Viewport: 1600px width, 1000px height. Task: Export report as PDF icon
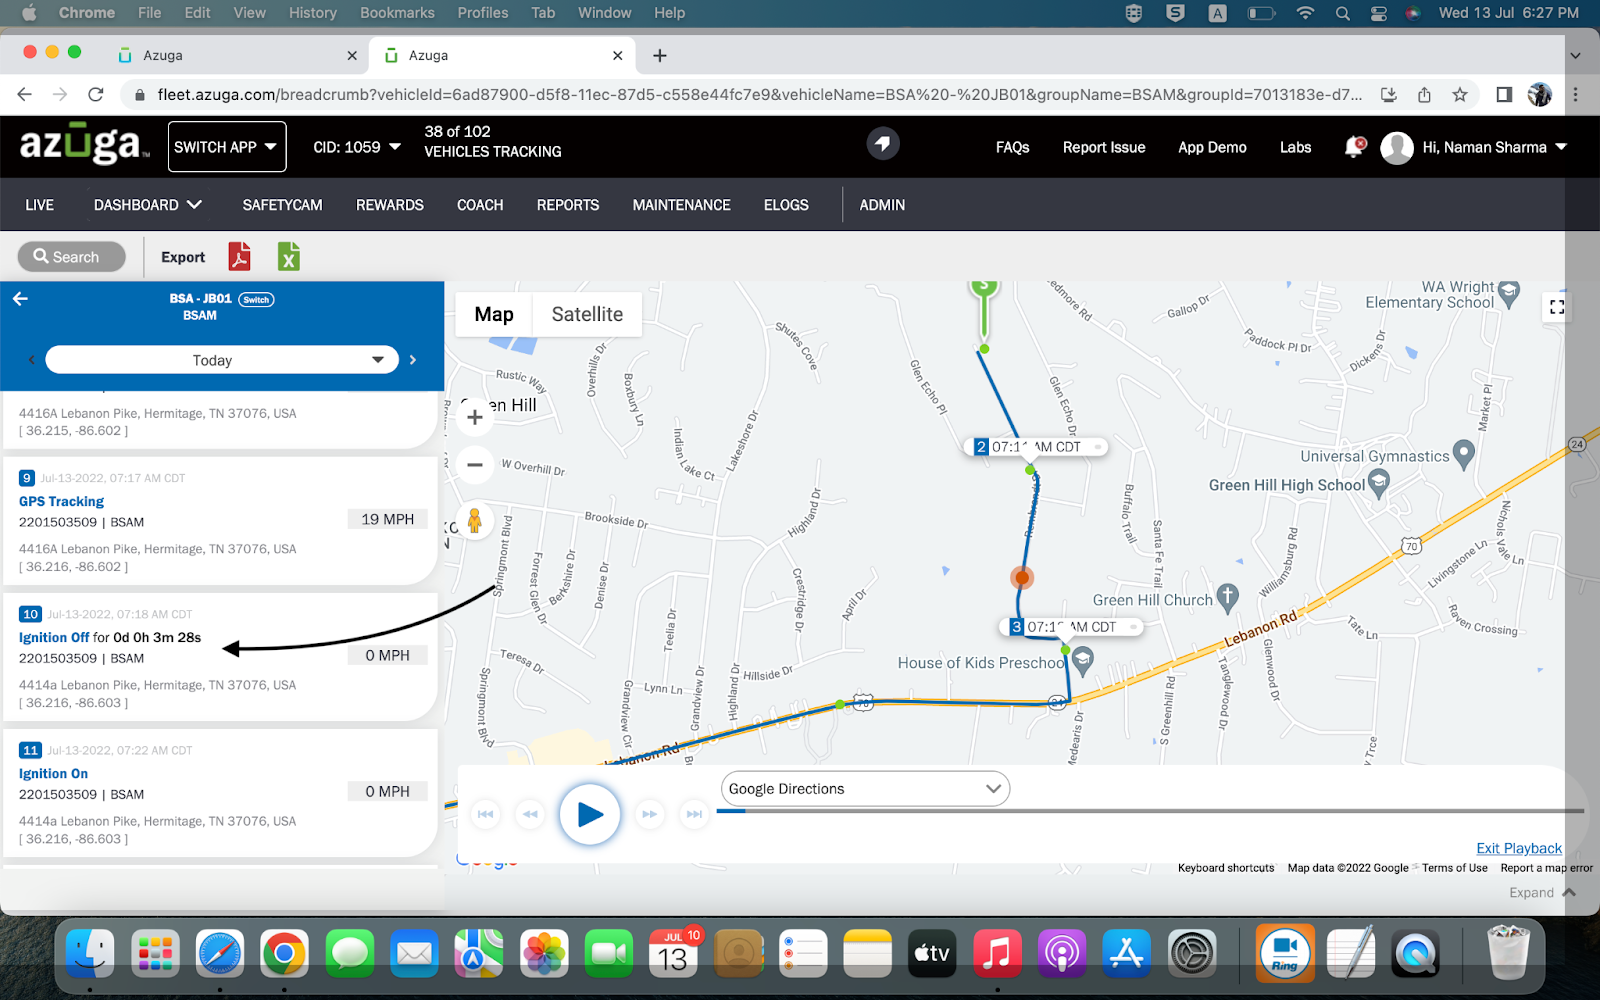tap(240, 257)
